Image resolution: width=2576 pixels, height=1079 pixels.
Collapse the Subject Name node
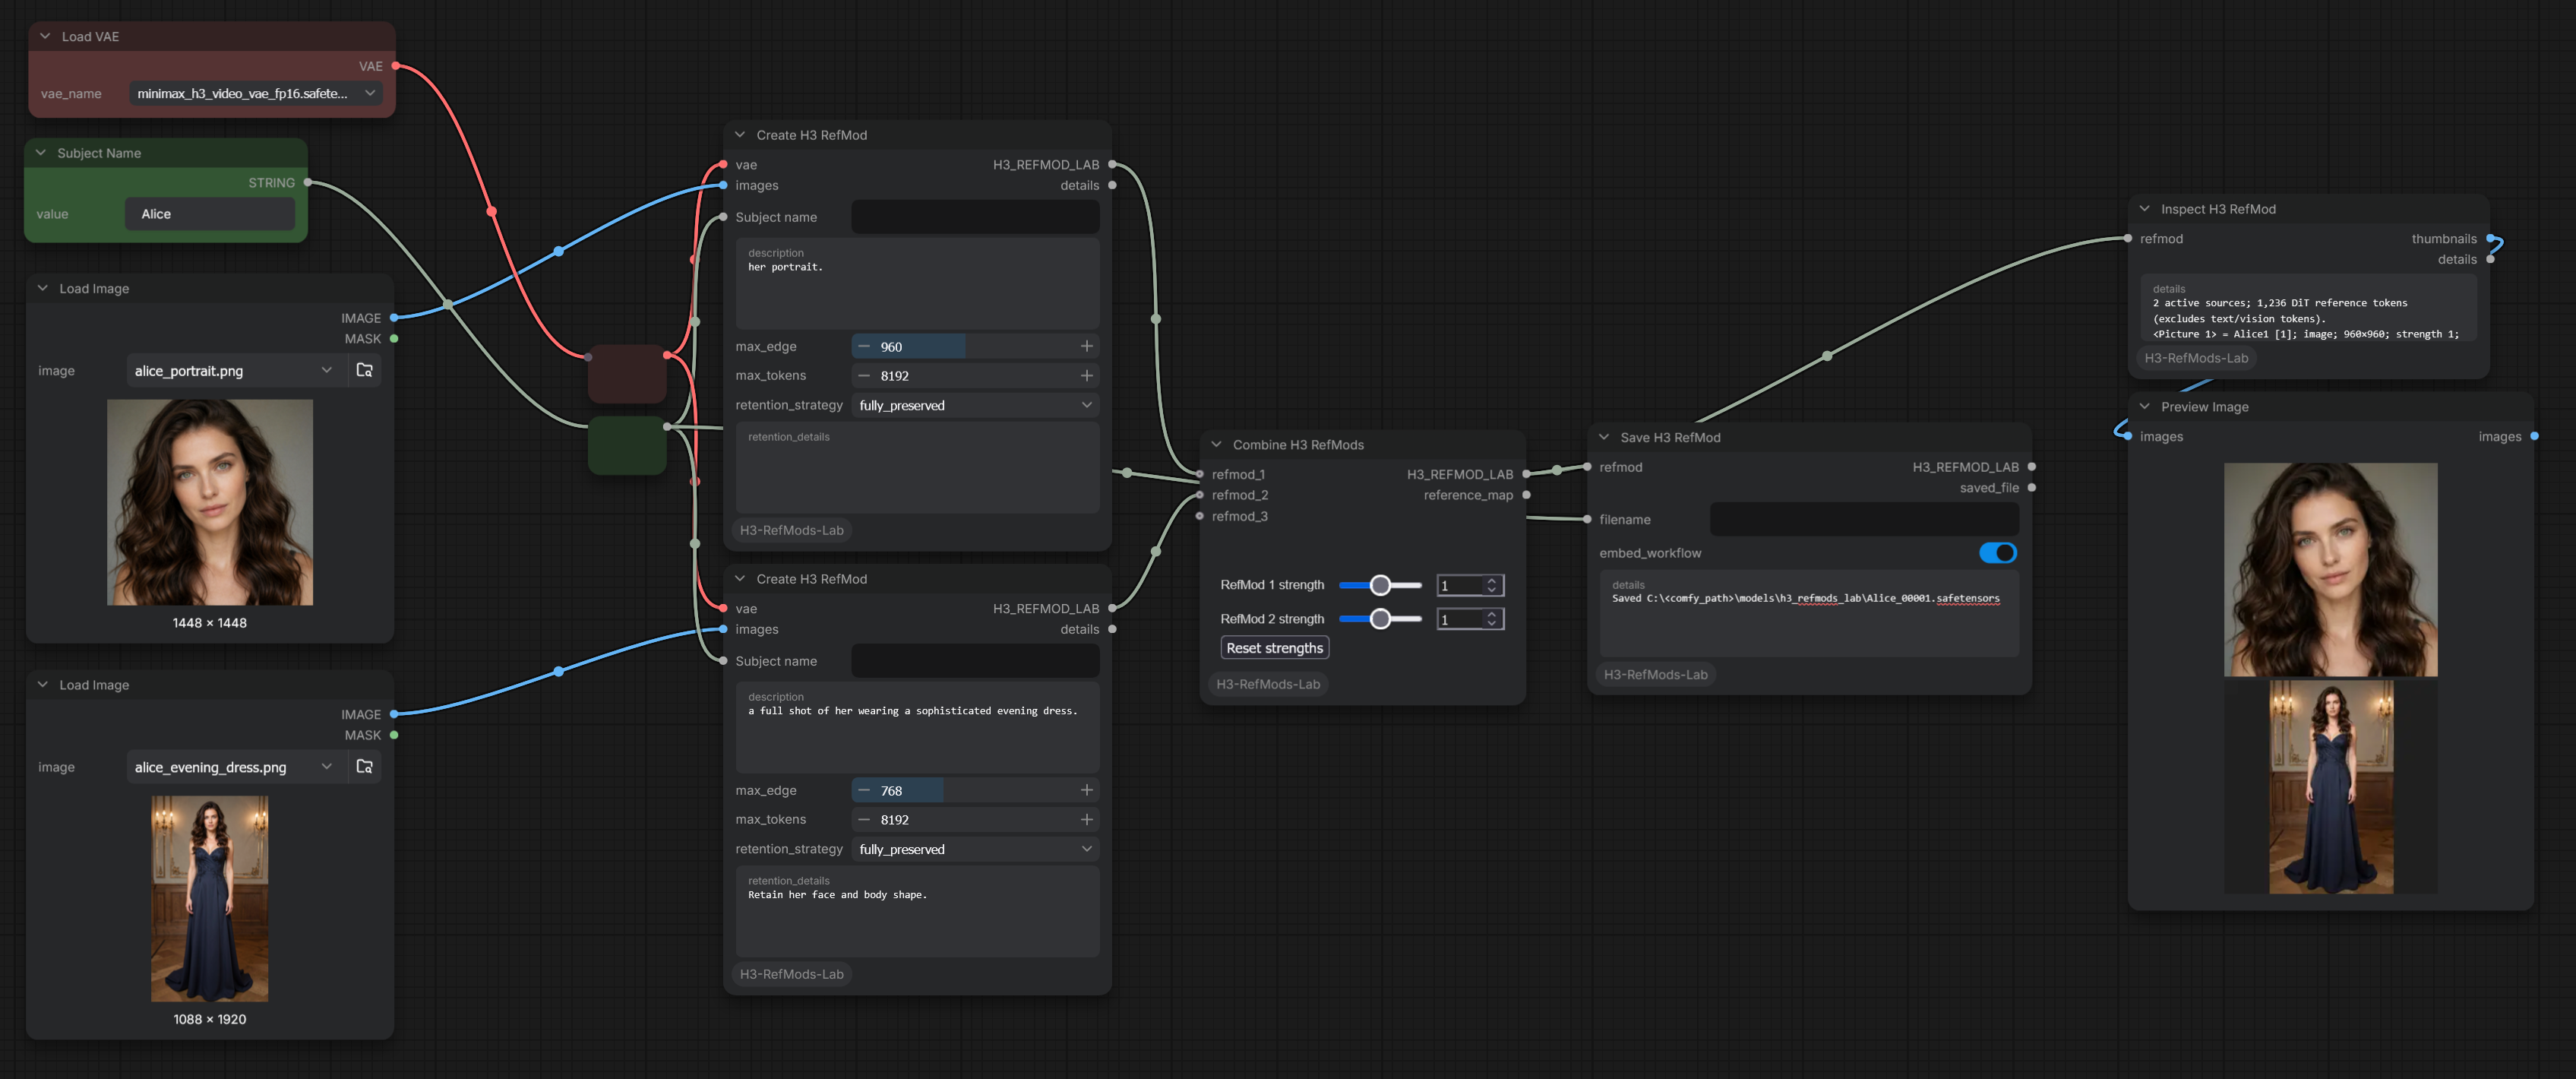[41, 153]
